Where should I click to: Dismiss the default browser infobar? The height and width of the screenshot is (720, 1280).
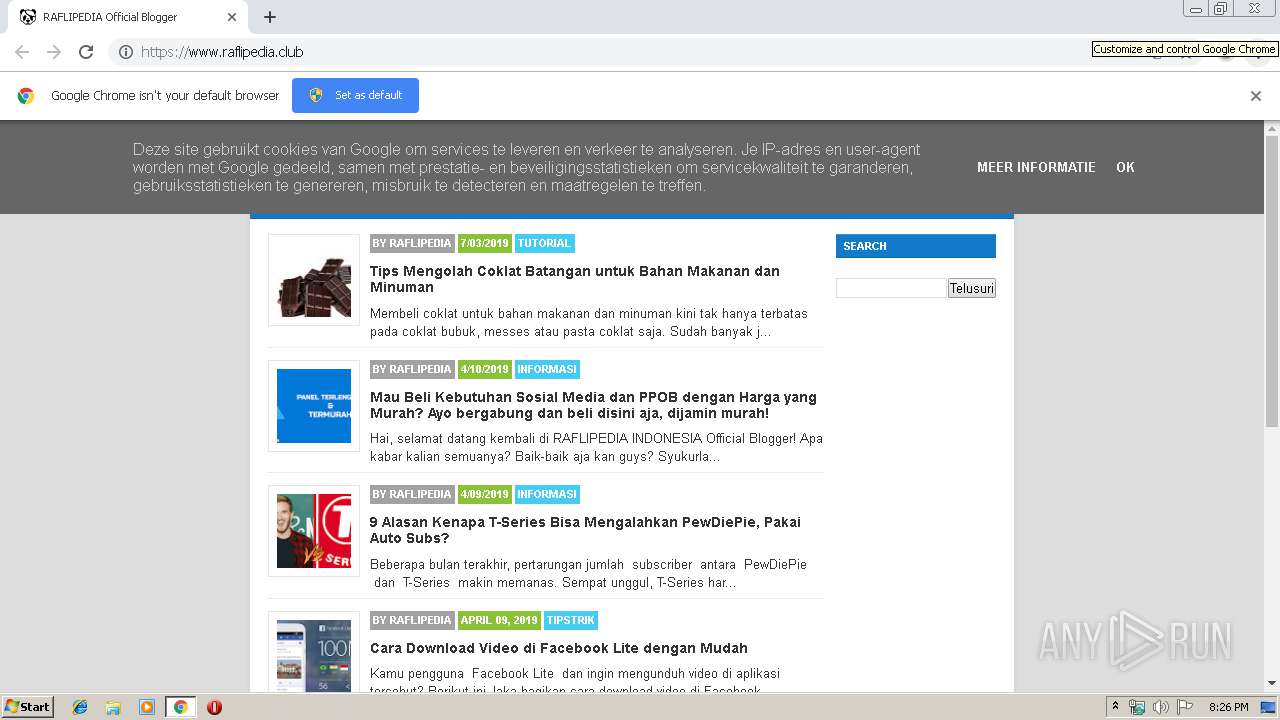[x=1256, y=96]
